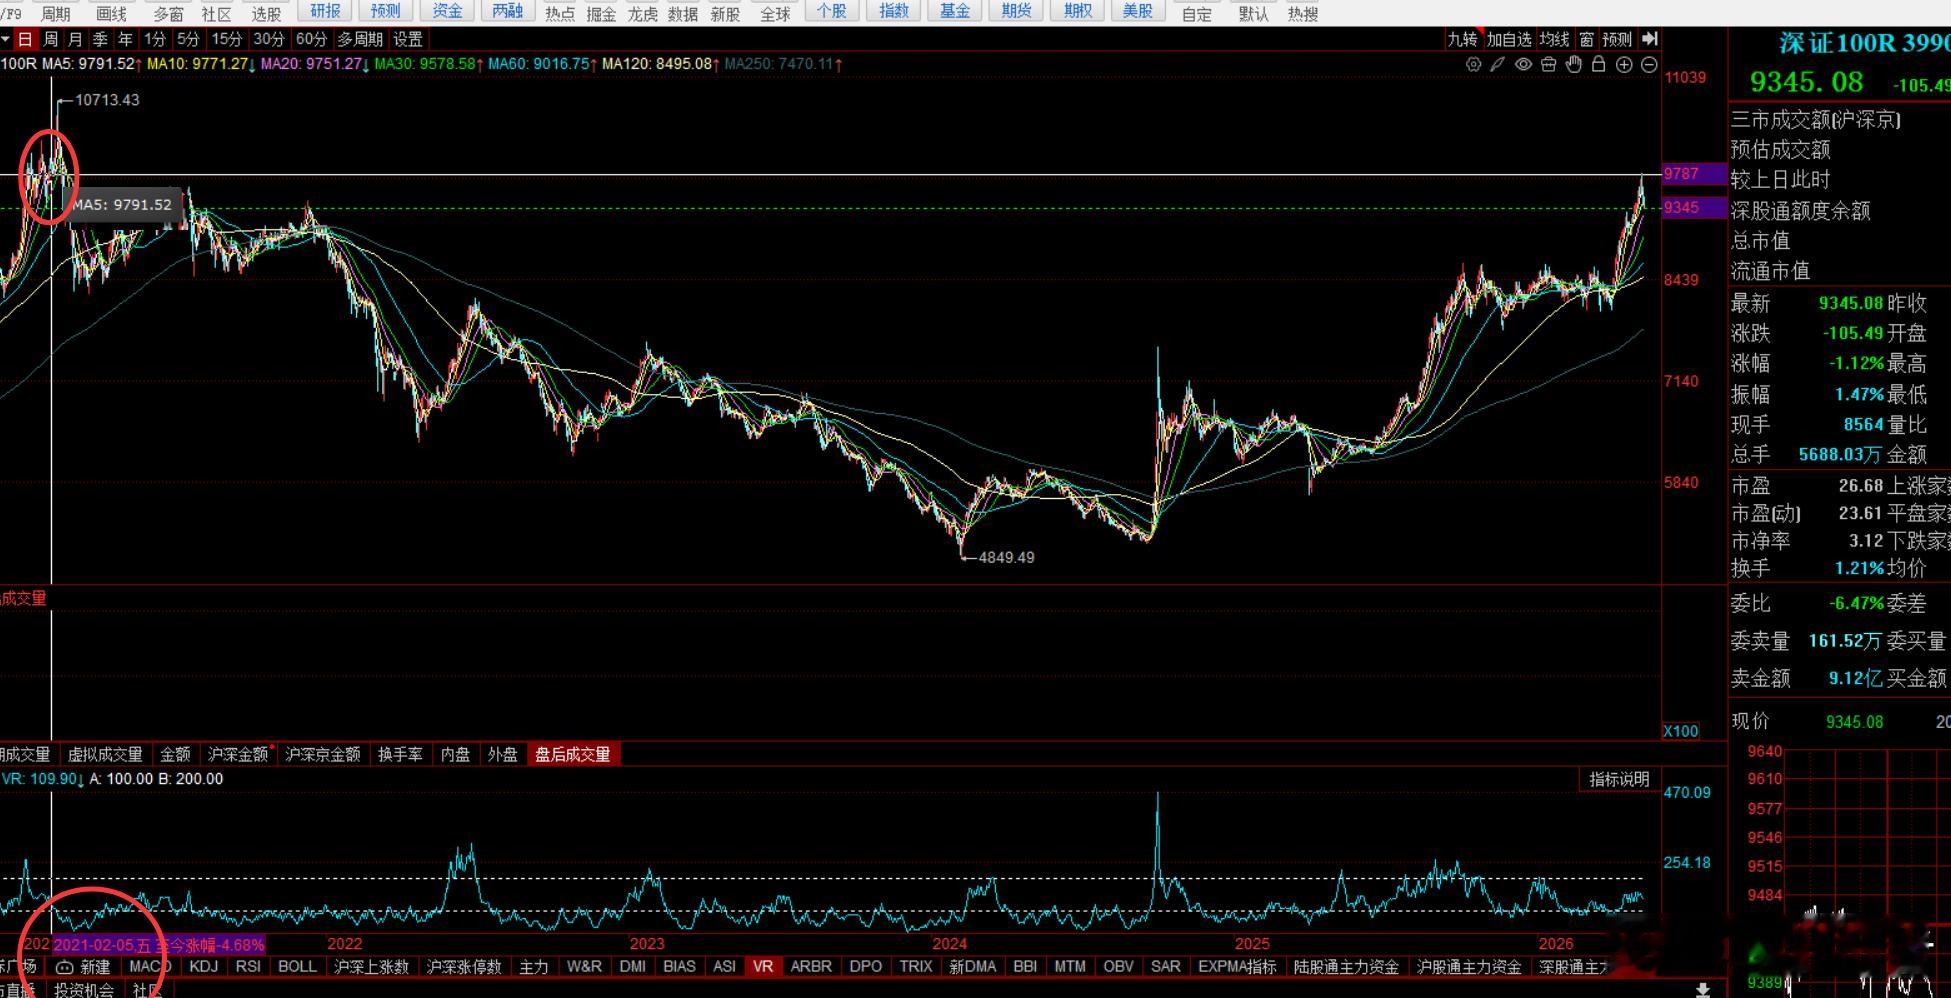The width and height of the screenshot is (1951, 998).
Task: Open 选股 menu item
Action: click(x=266, y=14)
